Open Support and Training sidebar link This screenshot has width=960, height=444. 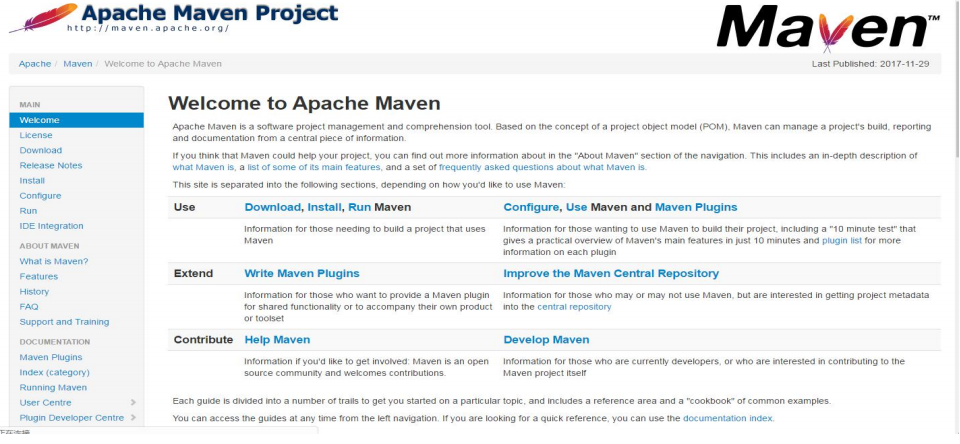pyautogui.click(x=64, y=322)
